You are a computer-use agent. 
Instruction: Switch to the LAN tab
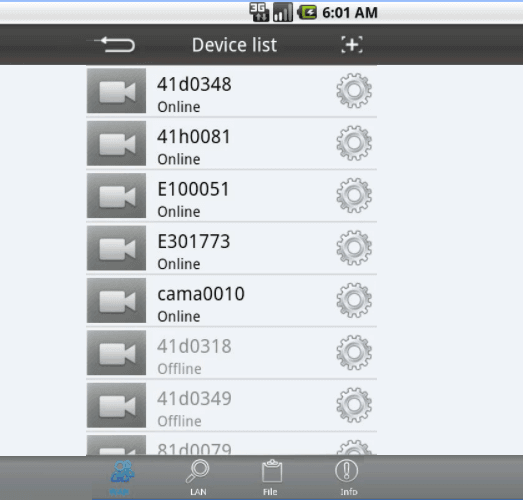click(x=198, y=477)
